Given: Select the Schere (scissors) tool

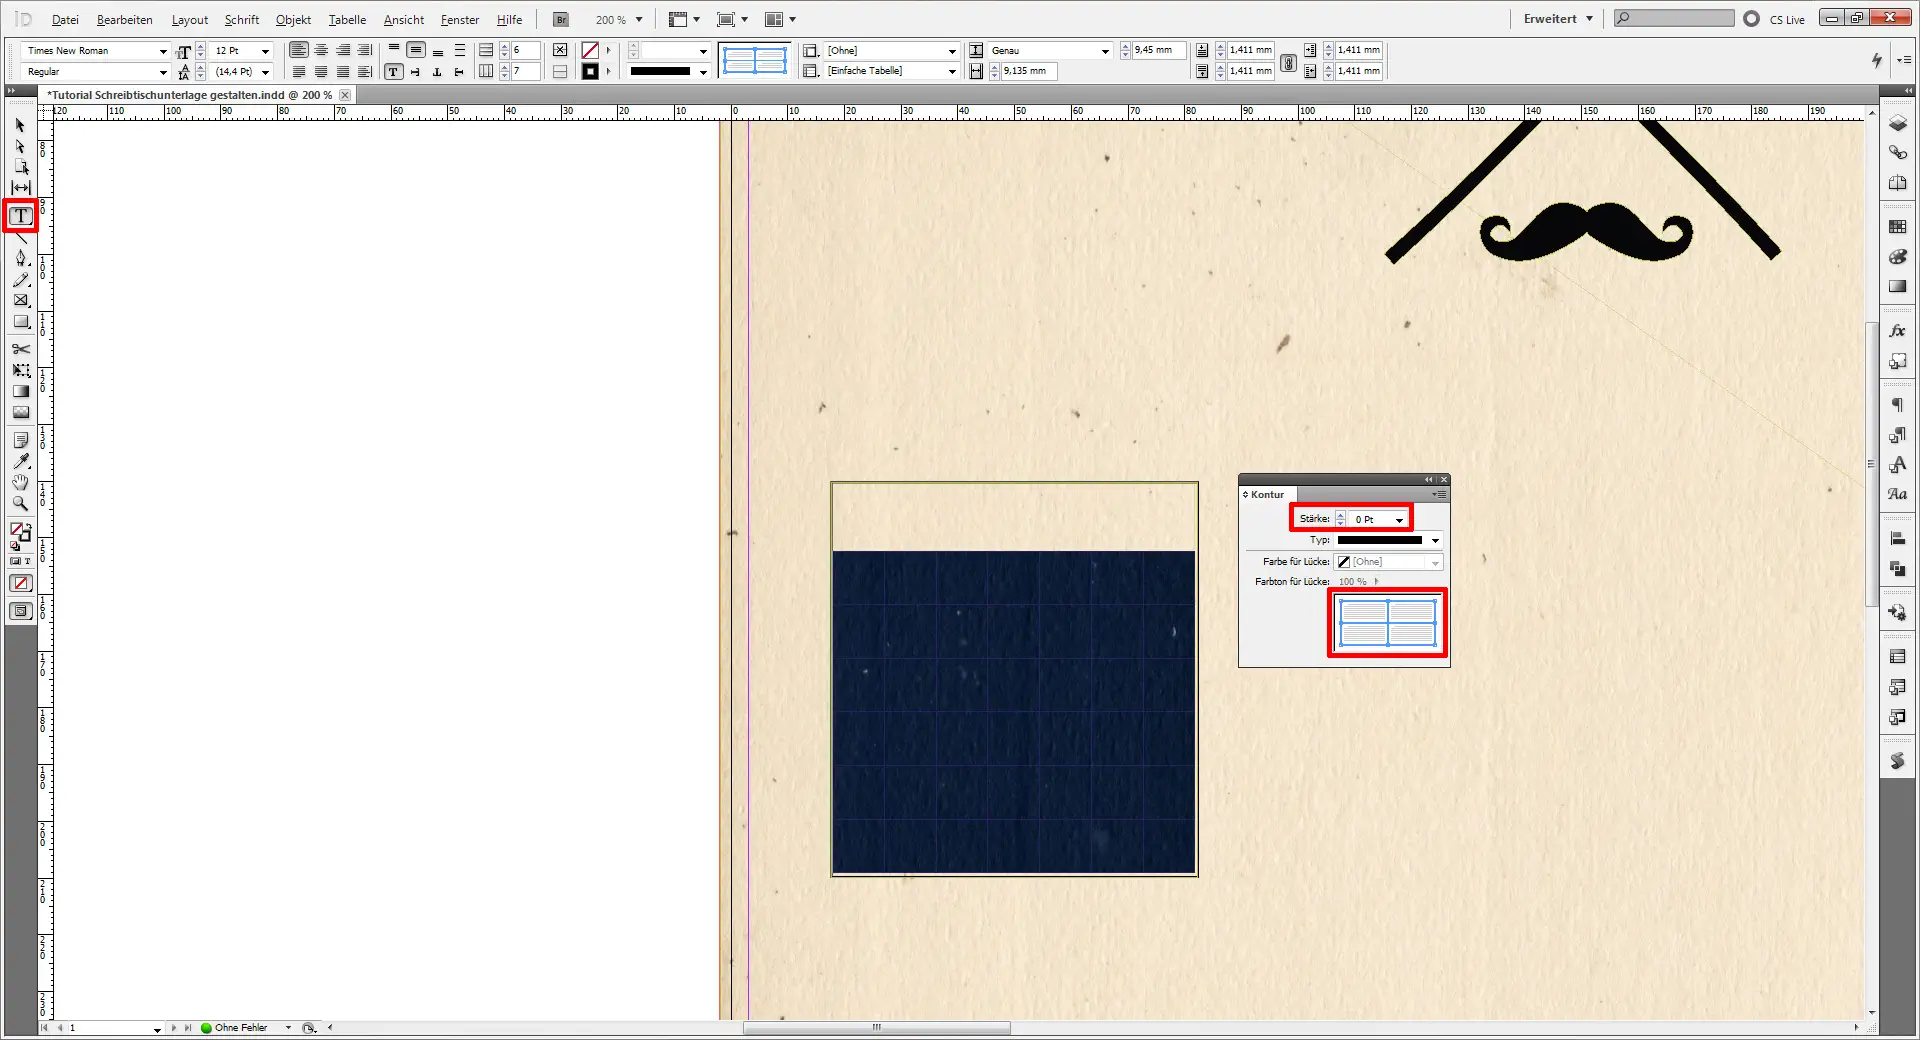Looking at the screenshot, I should coord(20,350).
